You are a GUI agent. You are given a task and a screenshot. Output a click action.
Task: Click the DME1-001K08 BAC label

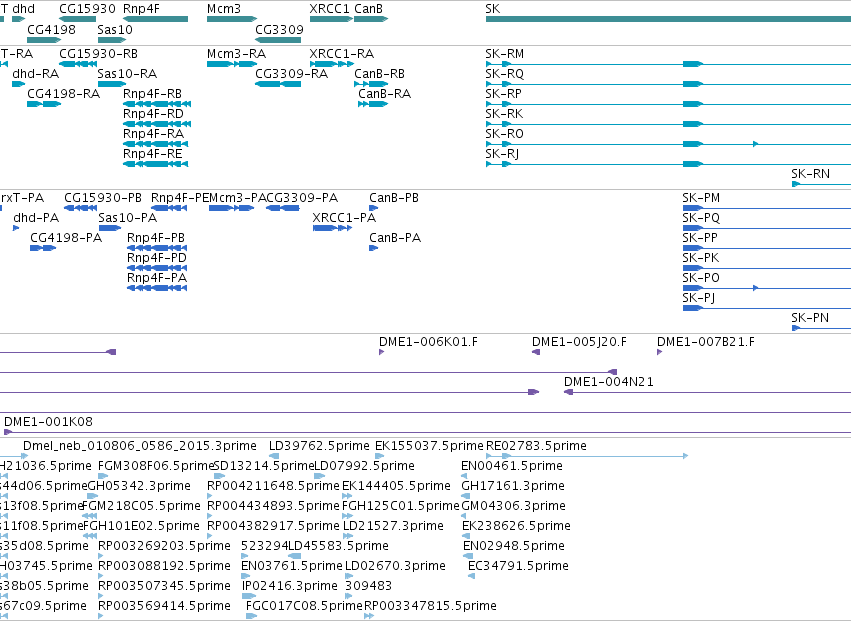click(x=48, y=422)
